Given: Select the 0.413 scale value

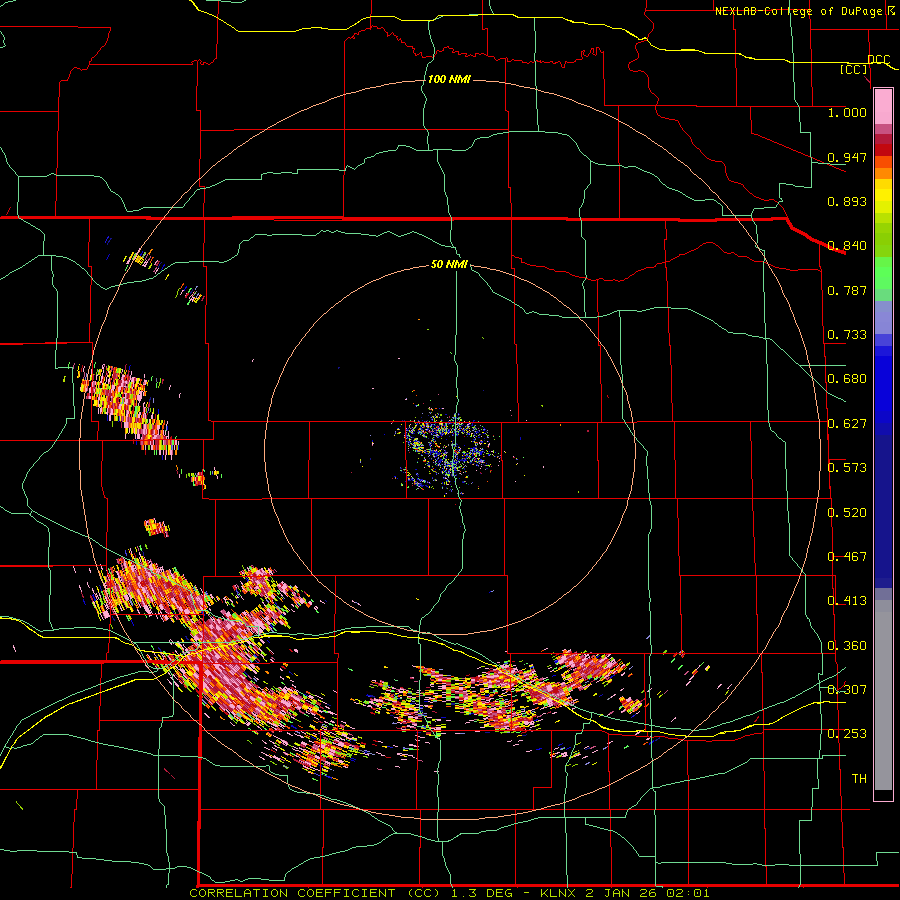Looking at the screenshot, I should (847, 601).
